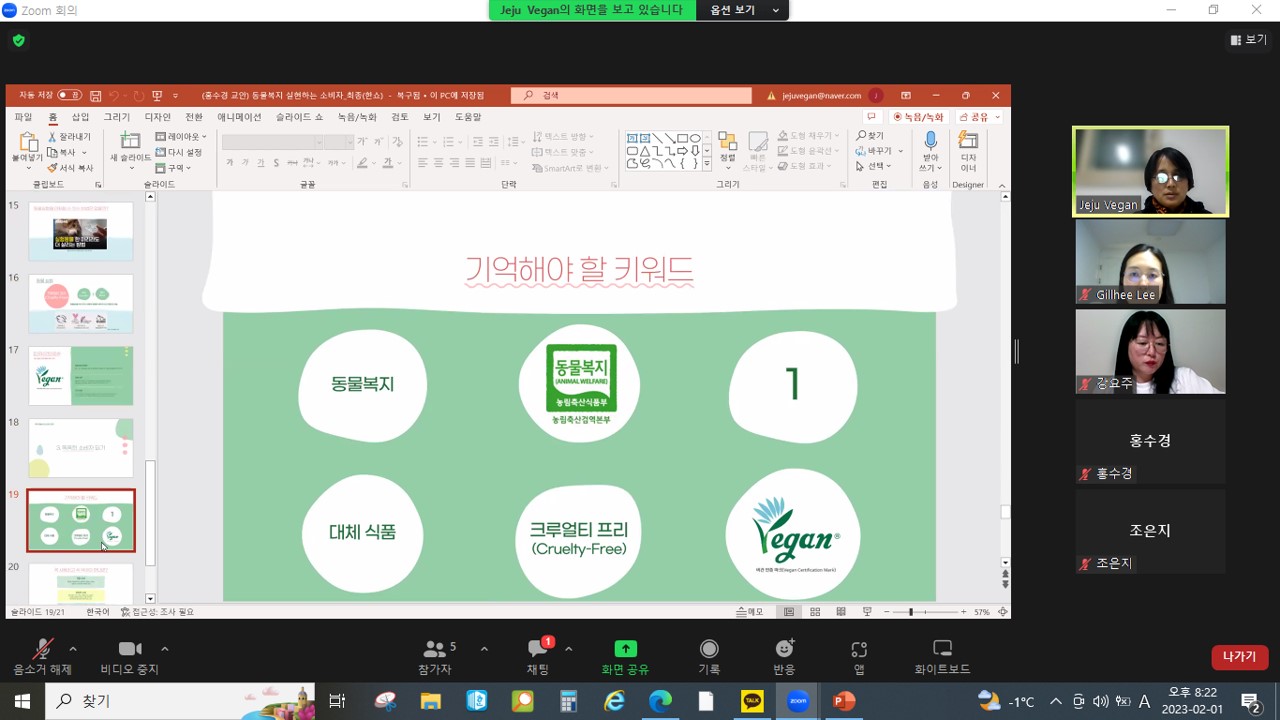Click PowerPoint save icon
Screen dimensions: 1280x720
[96, 96]
